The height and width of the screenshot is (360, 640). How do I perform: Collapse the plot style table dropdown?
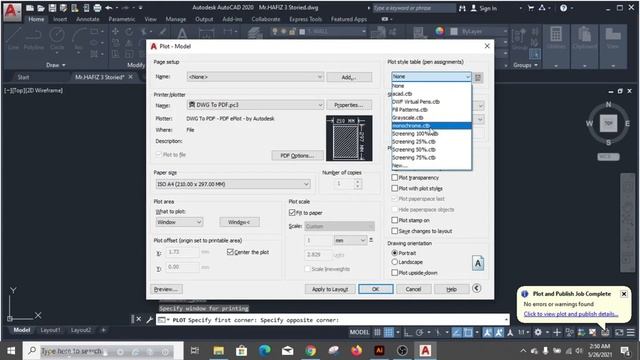click(x=467, y=76)
